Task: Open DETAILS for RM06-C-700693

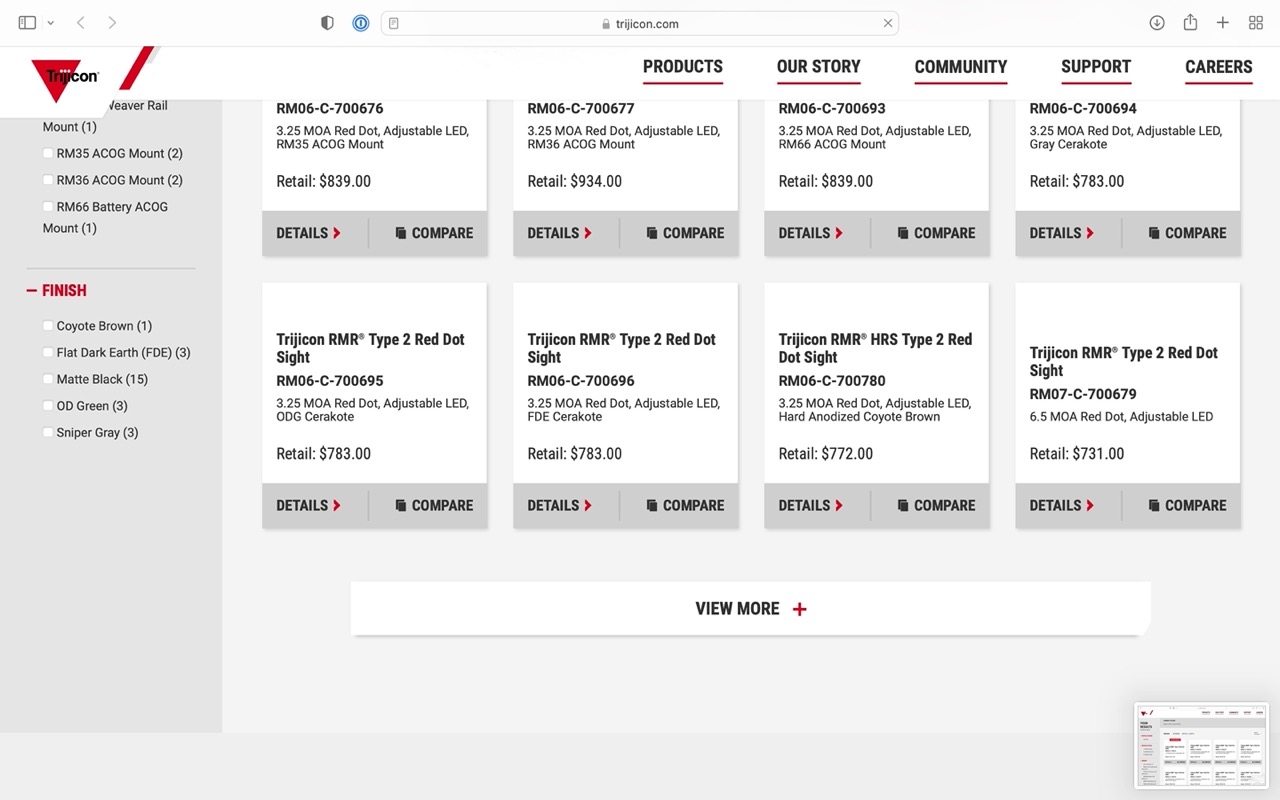Action: pyautogui.click(x=811, y=233)
